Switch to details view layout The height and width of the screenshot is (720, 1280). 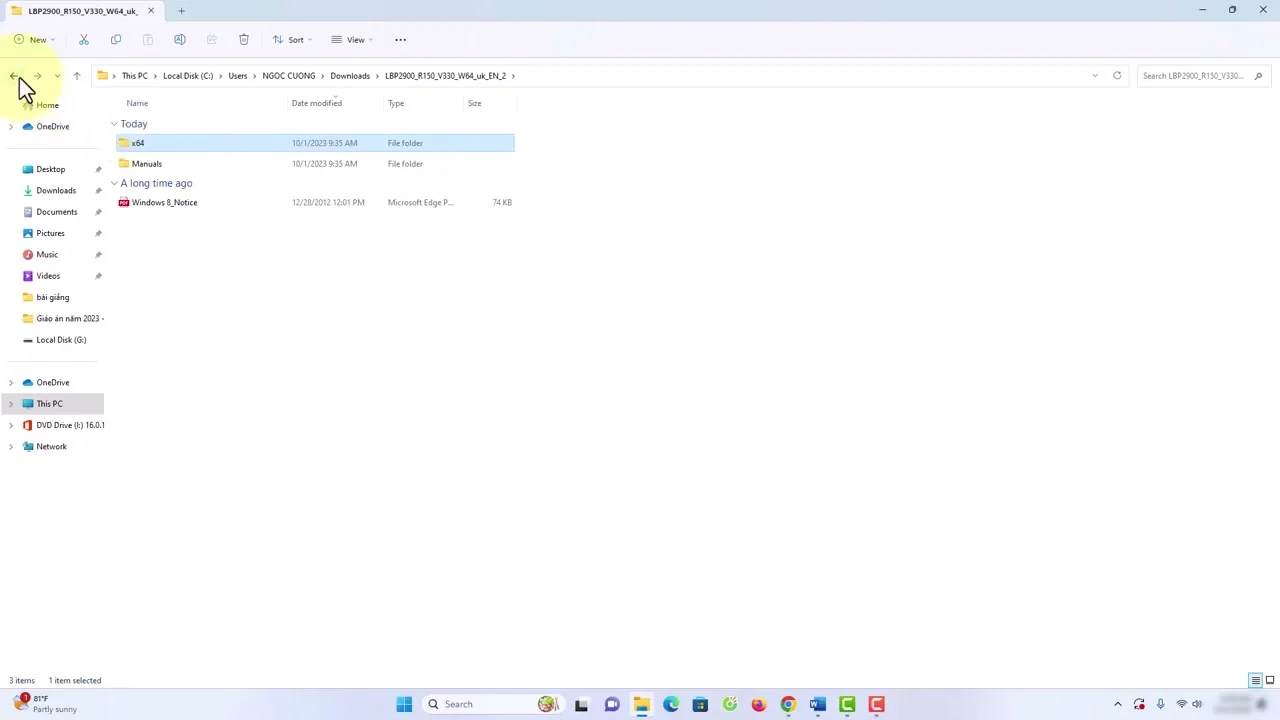[1255, 681]
